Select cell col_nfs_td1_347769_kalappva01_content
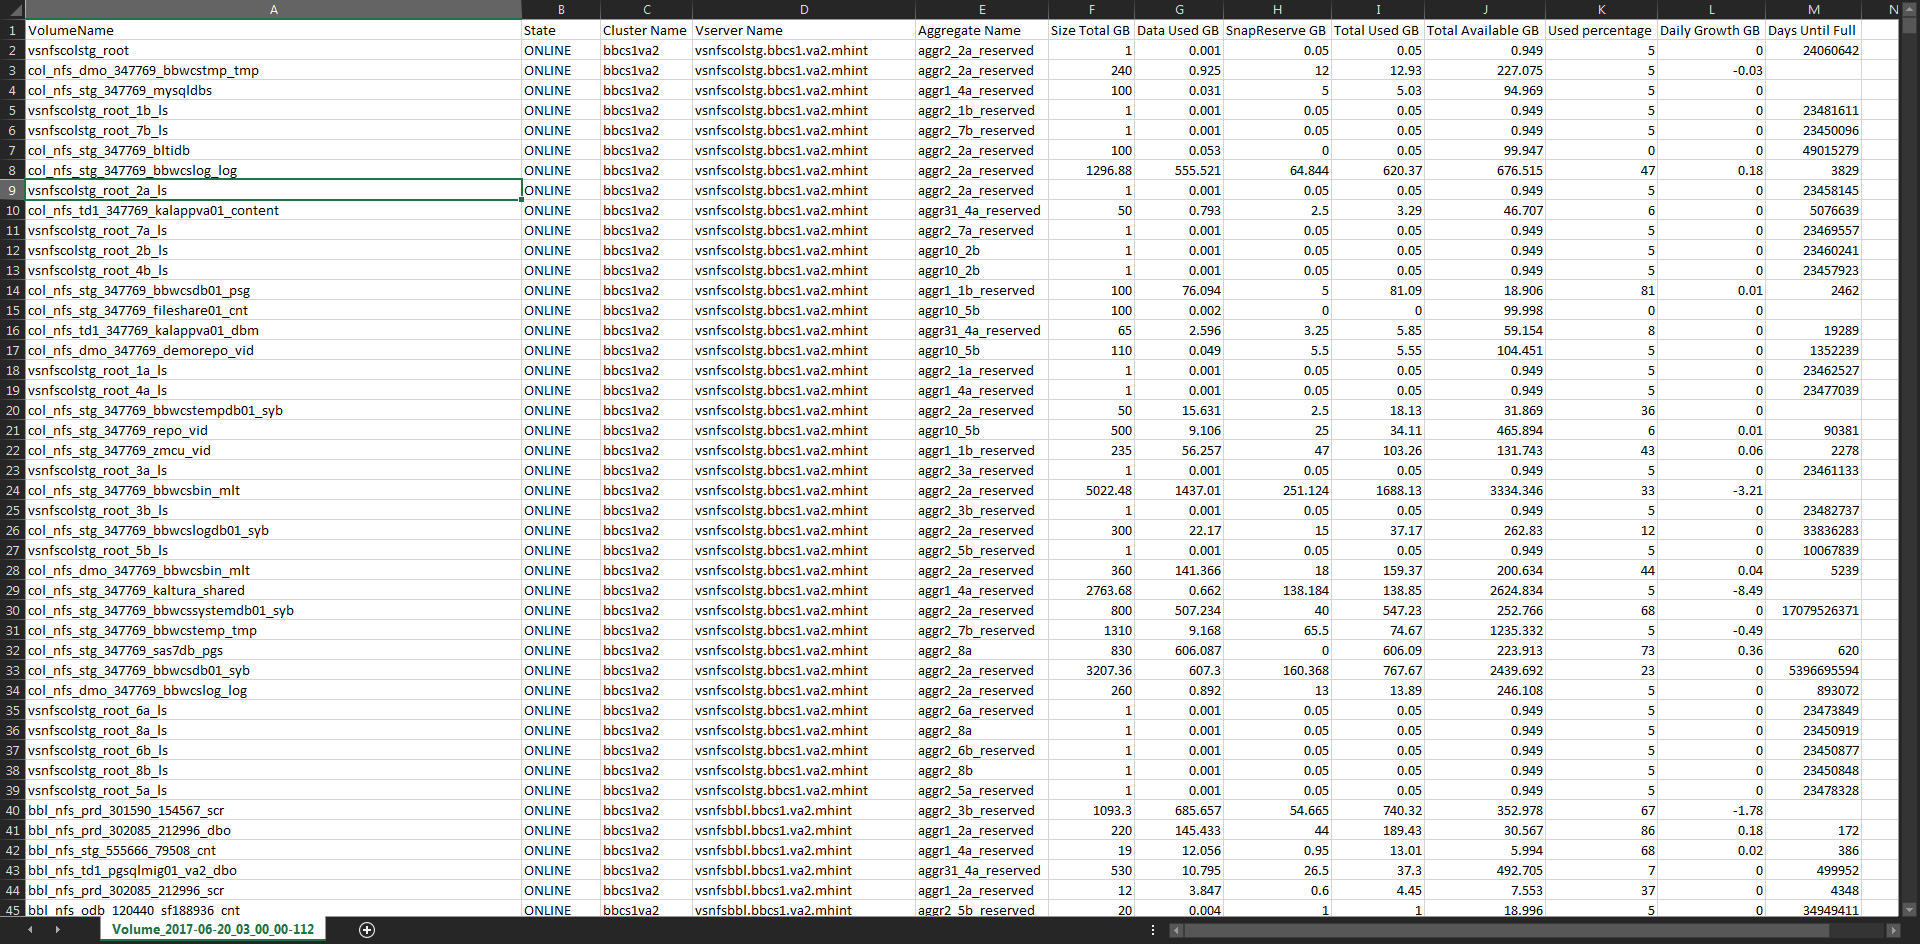The image size is (1920, 944). coord(273,210)
